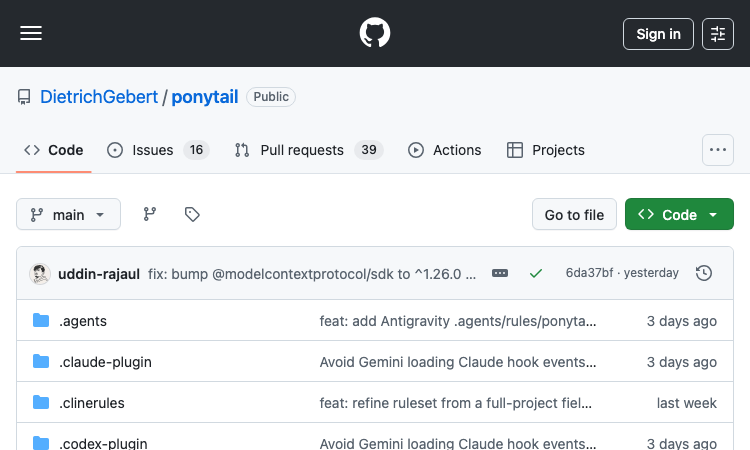Click the Public visibility badge

(271, 97)
